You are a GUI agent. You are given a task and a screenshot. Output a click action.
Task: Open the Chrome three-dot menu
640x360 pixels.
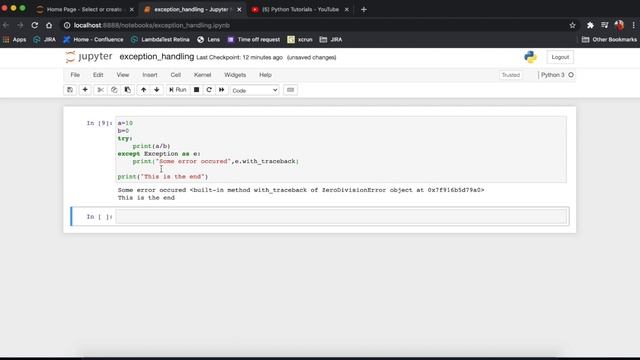point(633,25)
